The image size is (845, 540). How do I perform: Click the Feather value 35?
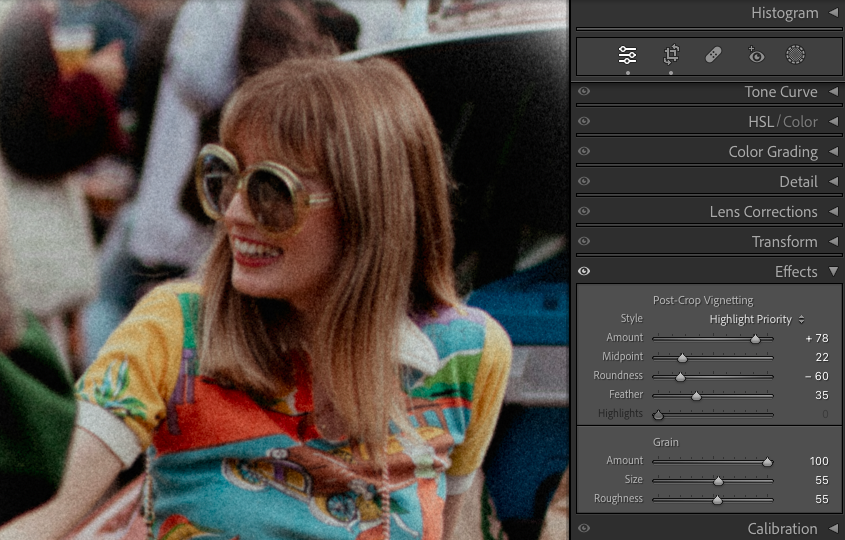pyautogui.click(x=822, y=395)
